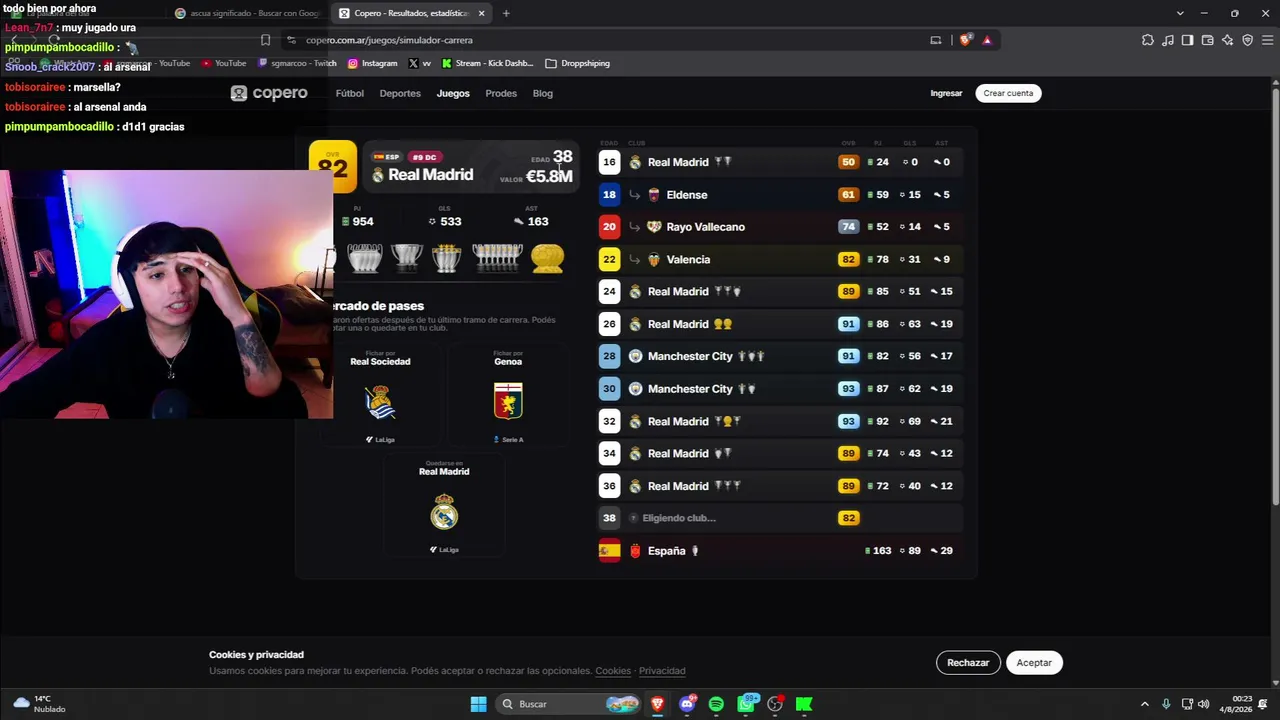Click the Valencia career row at age 22
1280x720 pixels.
[780, 259]
